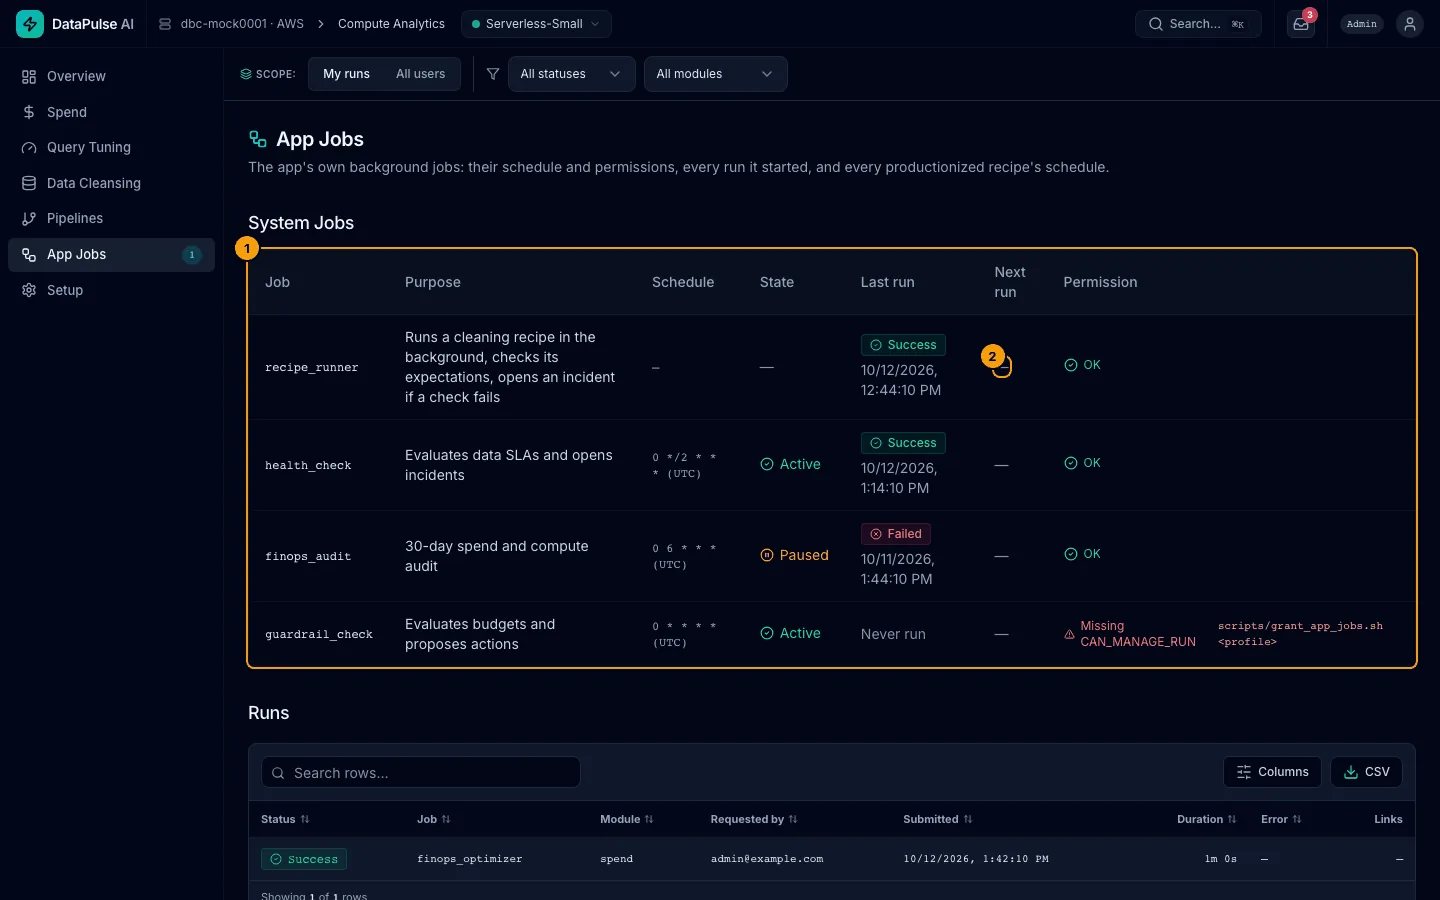Click the warning icon beside Missing CAN_MANAGE_RUN
This screenshot has width=1440, height=900.
[1070, 634]
